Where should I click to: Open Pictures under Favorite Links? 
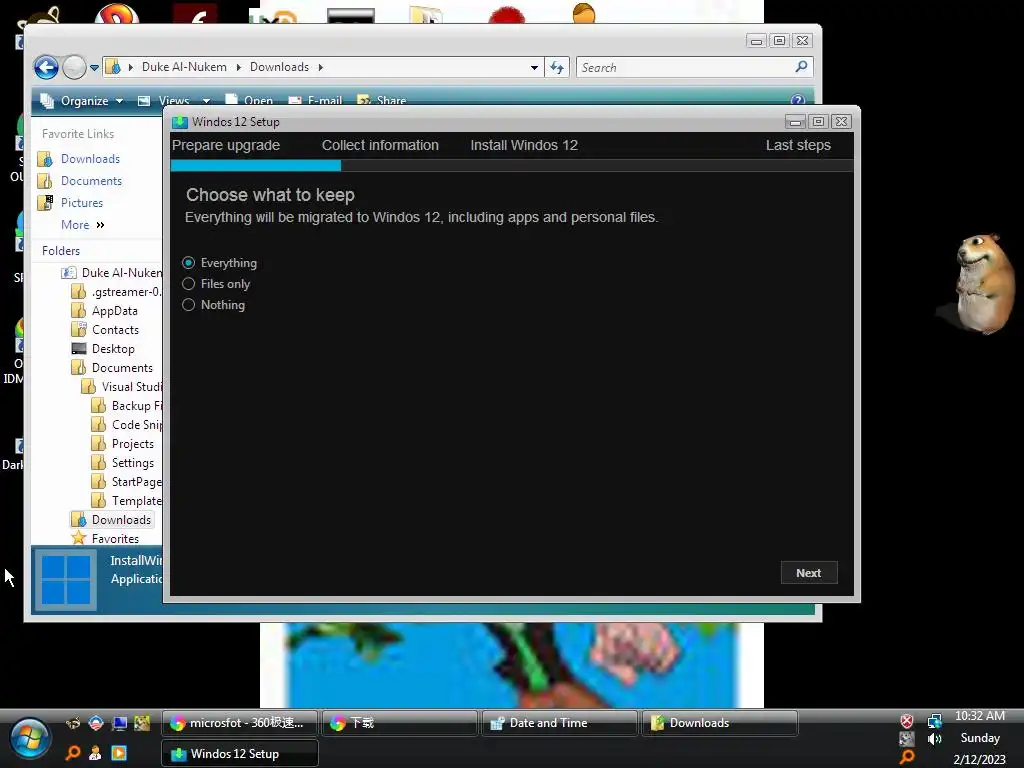[x=82, y=202]
